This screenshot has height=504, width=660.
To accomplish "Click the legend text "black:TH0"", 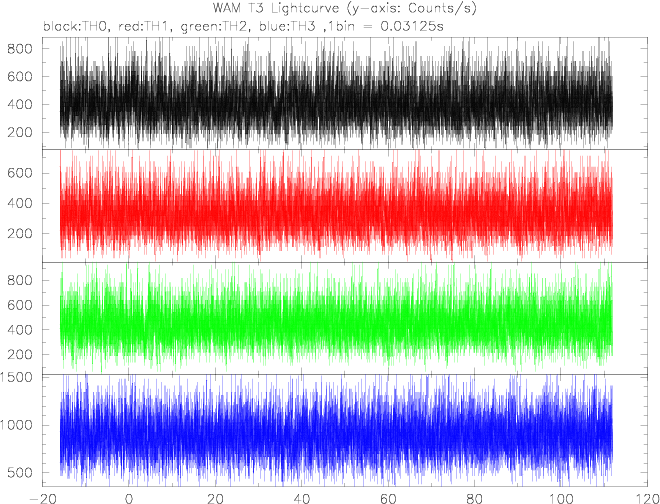I will point(75,27).
